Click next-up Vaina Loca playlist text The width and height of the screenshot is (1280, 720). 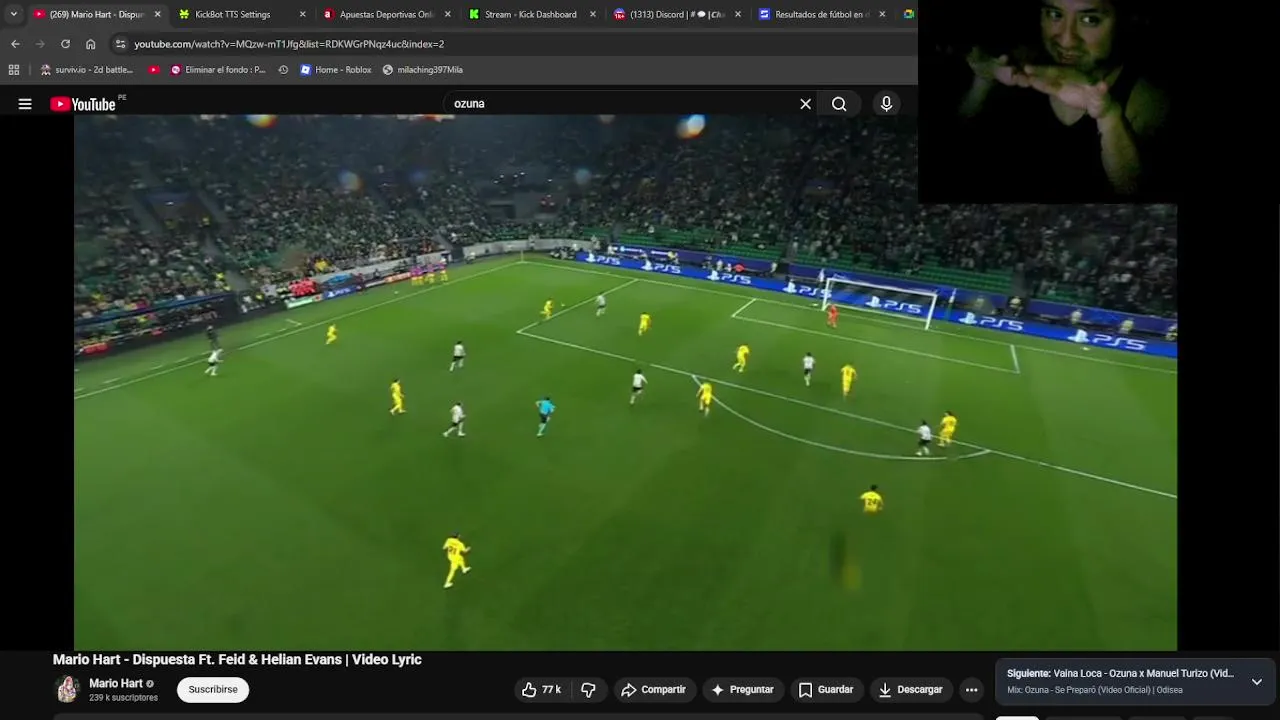(x=1120, y=674)
